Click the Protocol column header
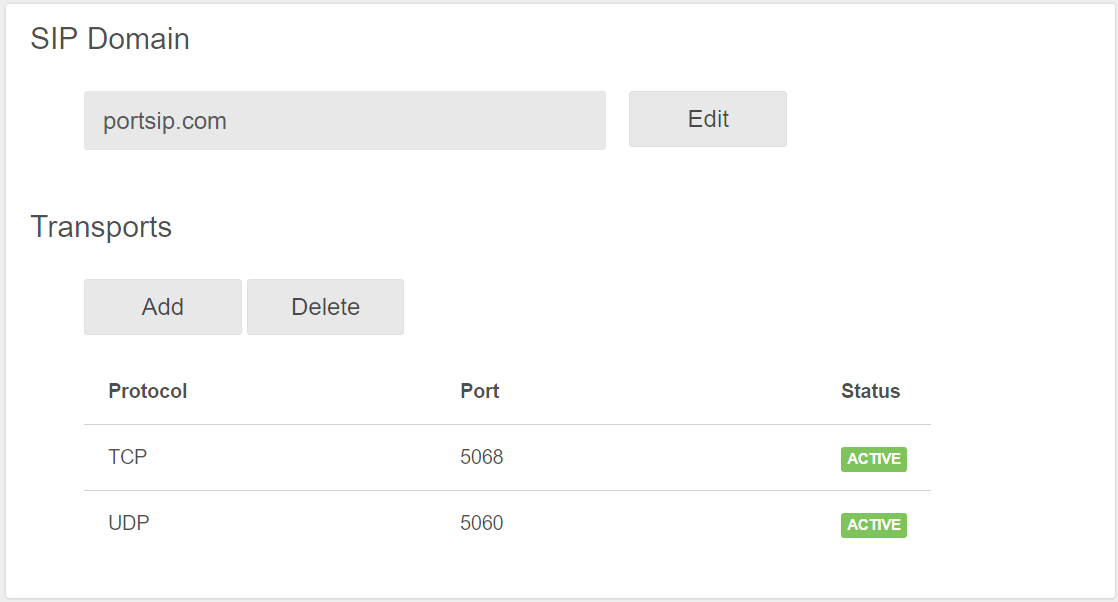The height and width of the screenshot is (602, 1118). point(148,391)
